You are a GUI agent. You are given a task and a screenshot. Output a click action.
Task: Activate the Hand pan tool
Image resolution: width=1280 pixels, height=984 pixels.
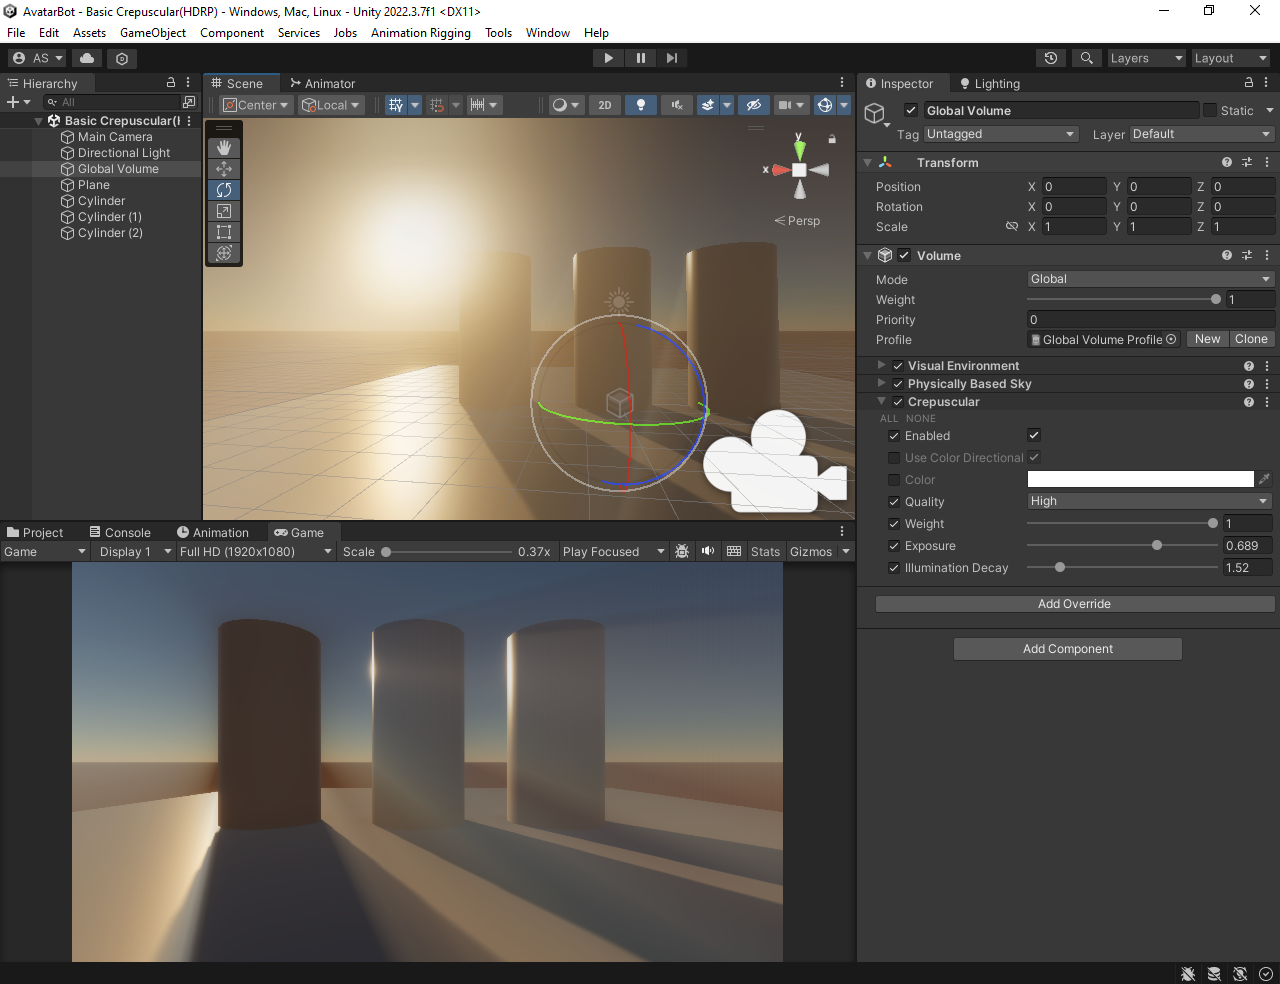pyautogui.click(x=223, y=148)
